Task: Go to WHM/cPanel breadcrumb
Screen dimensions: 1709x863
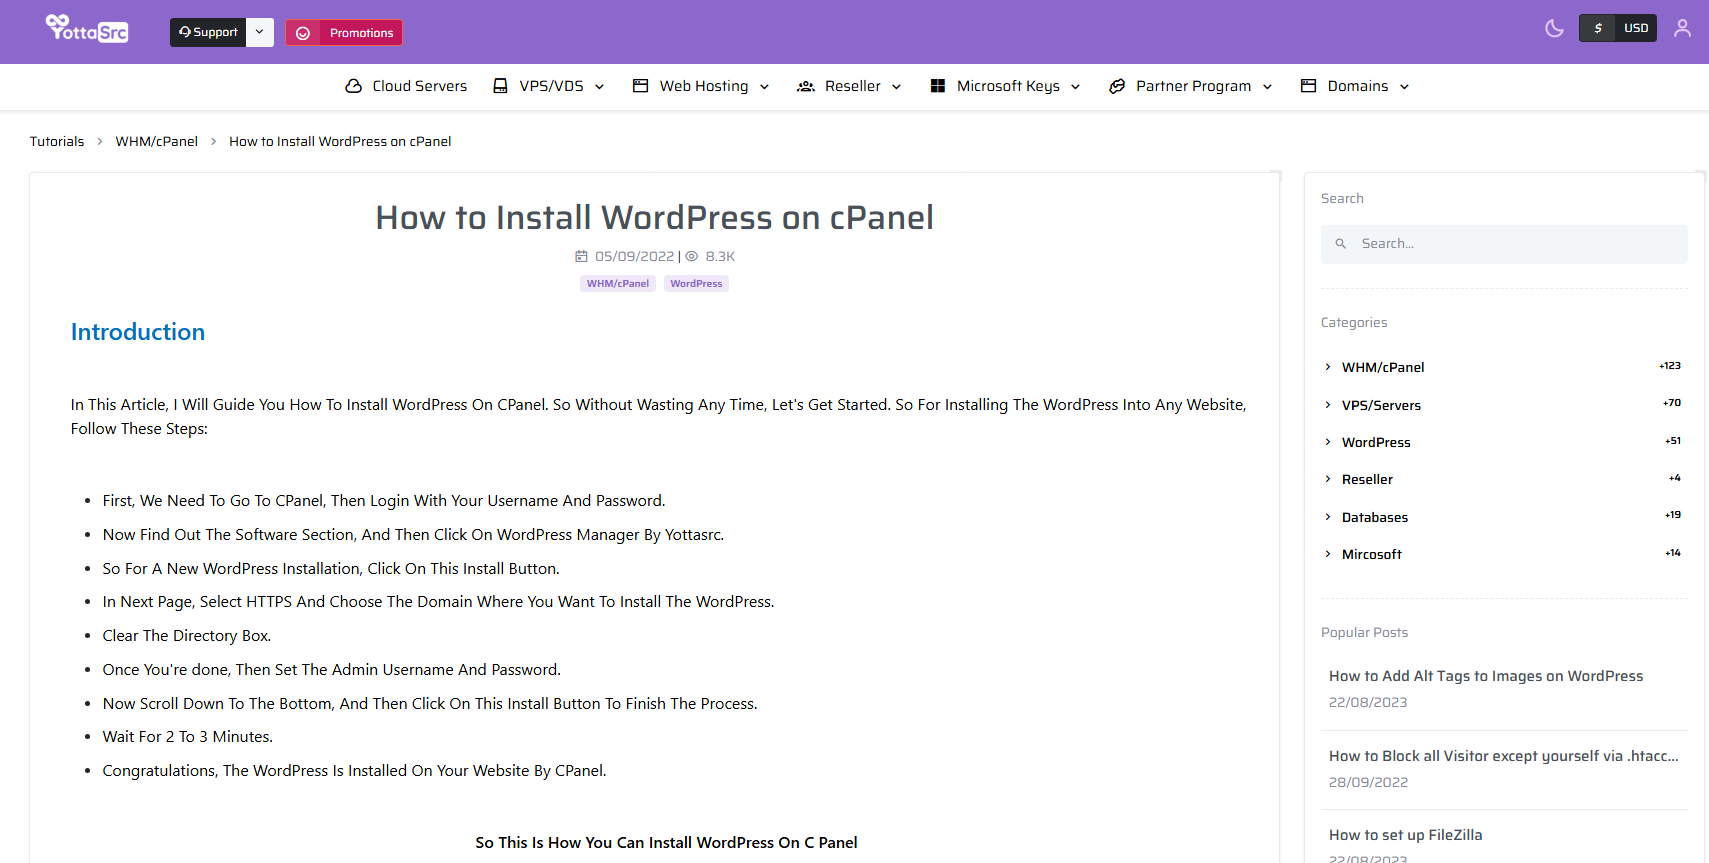Action: [157, 141]
